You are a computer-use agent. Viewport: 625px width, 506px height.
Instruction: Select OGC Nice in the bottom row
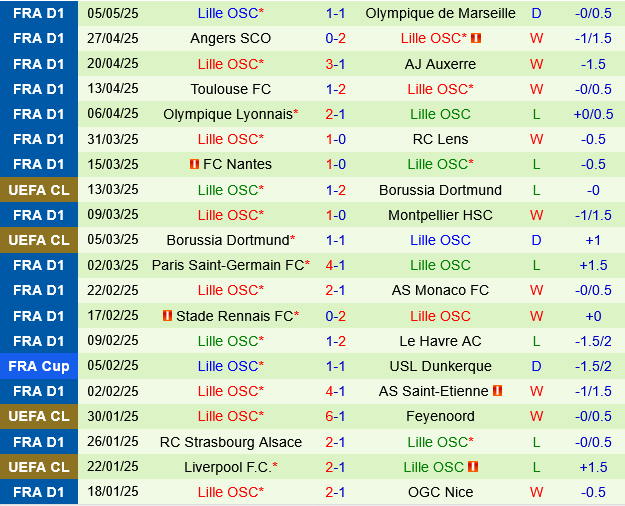[440, 492]
